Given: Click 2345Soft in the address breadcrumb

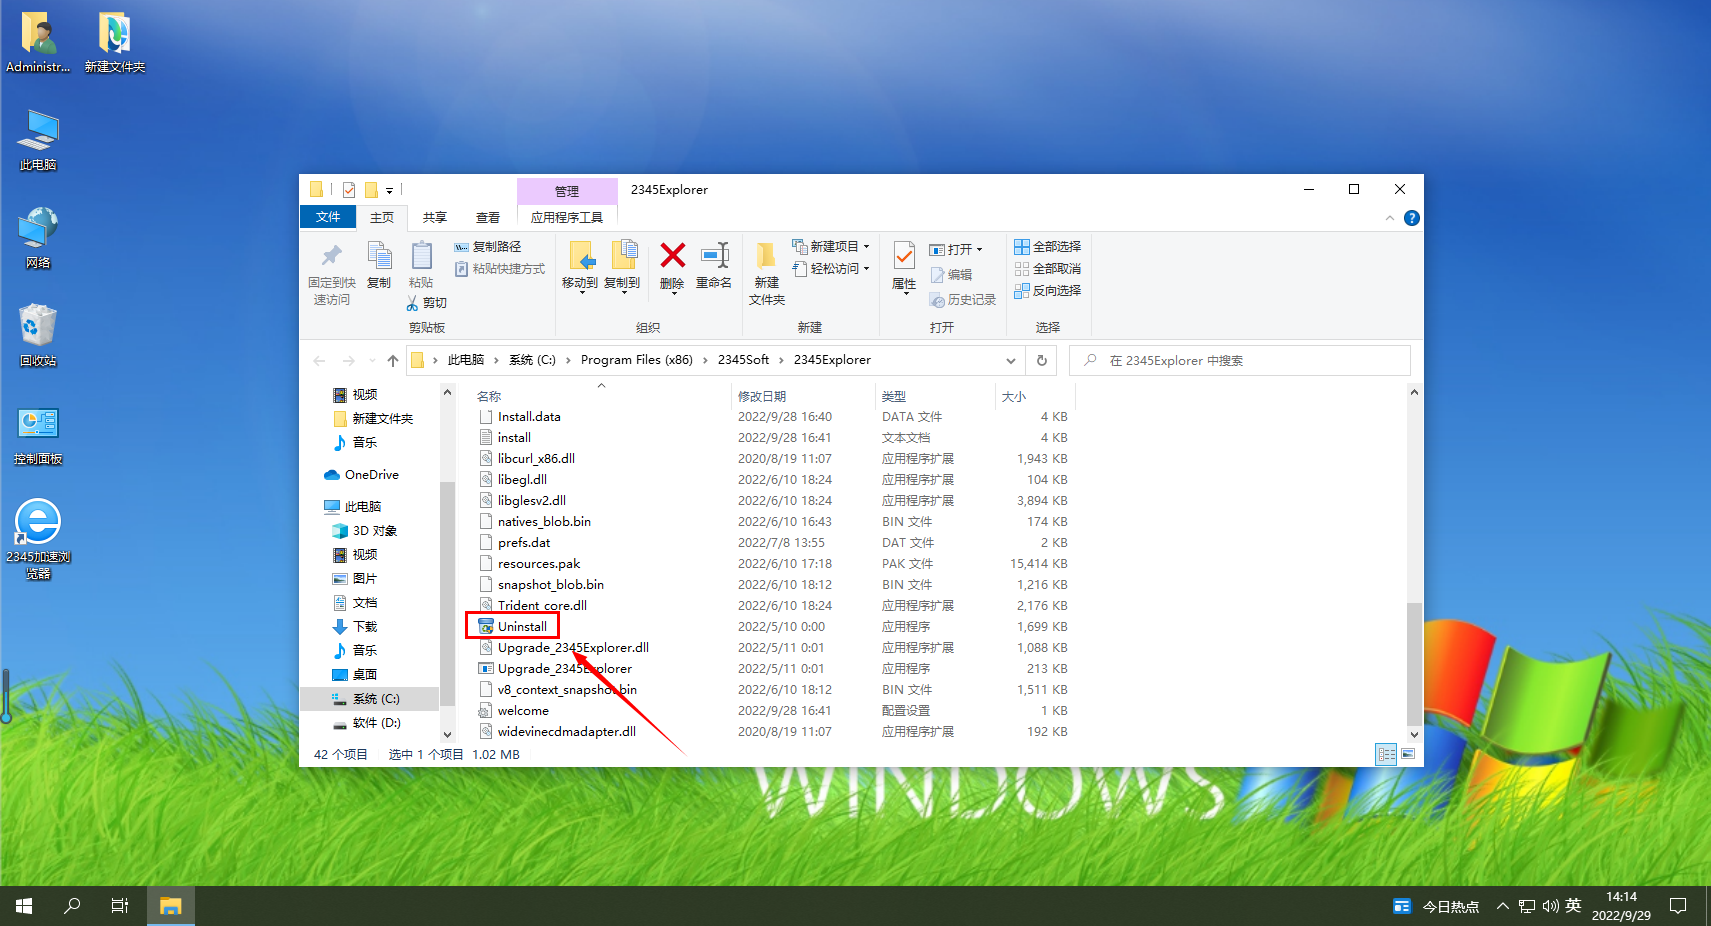Looking at the screenshot, I should point(743,360).
